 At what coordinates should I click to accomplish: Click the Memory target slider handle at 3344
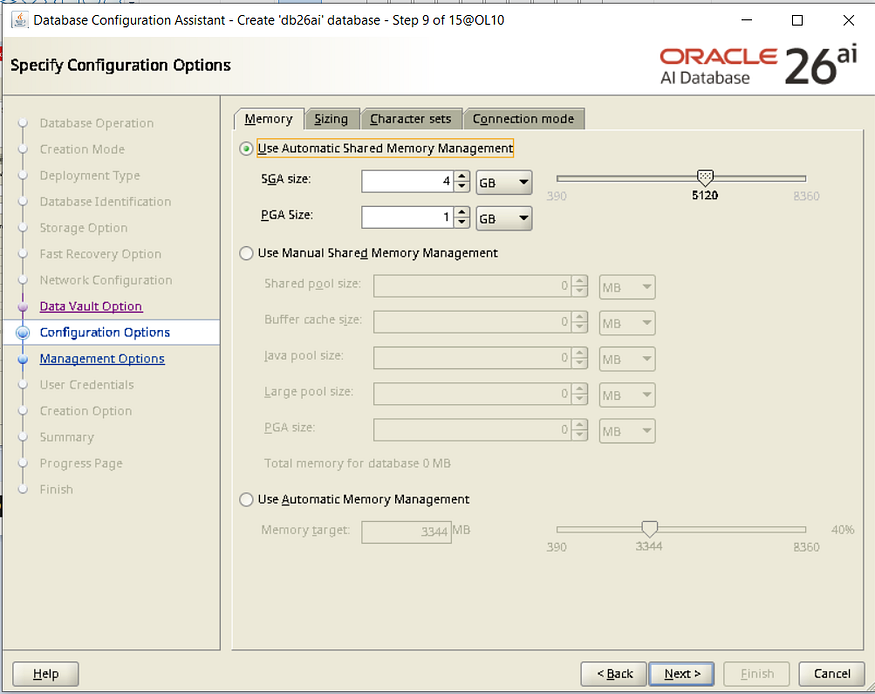[x=649, y=528]
